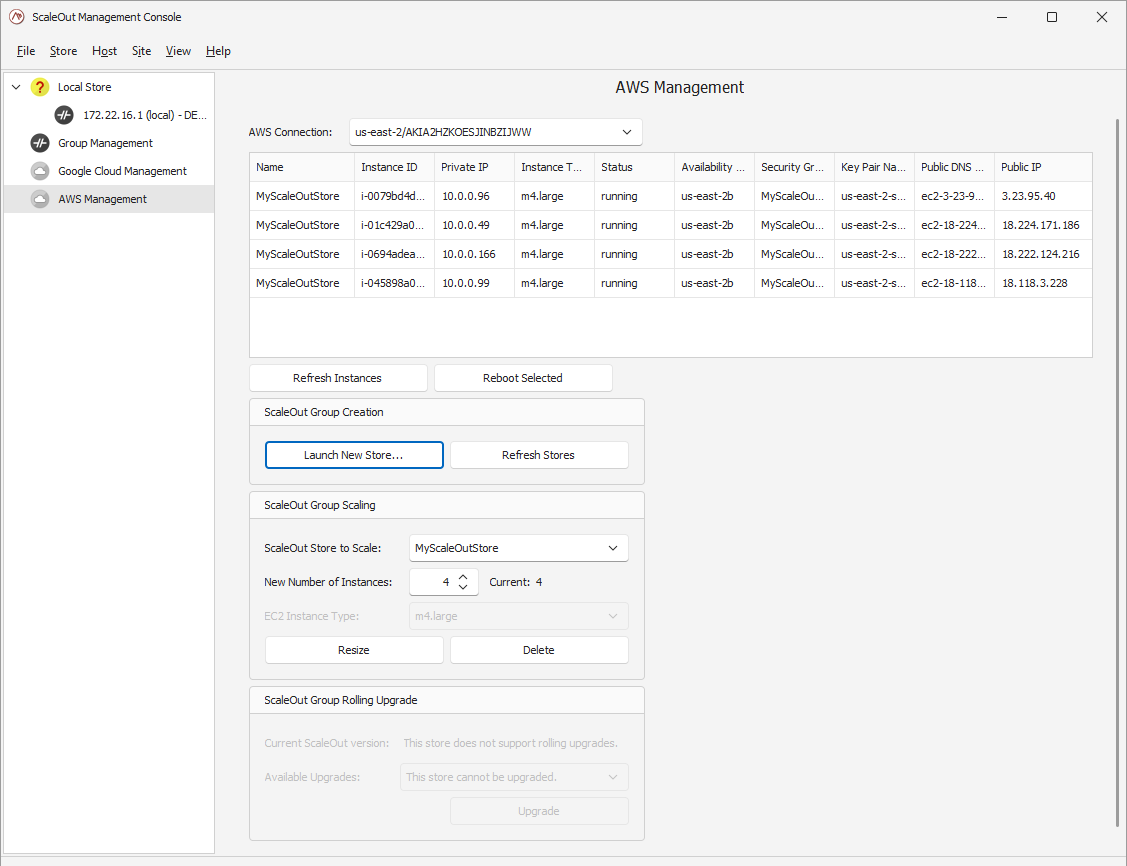Sort by Instance ID column header

pos(394,167)
